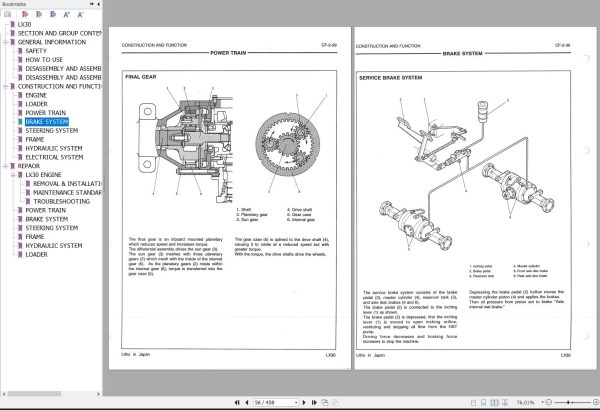The width and height of the screenshot is (600, 410).
Task: Click the bookmarks panel horizontal scrollbar
Action: pos(34,394)
